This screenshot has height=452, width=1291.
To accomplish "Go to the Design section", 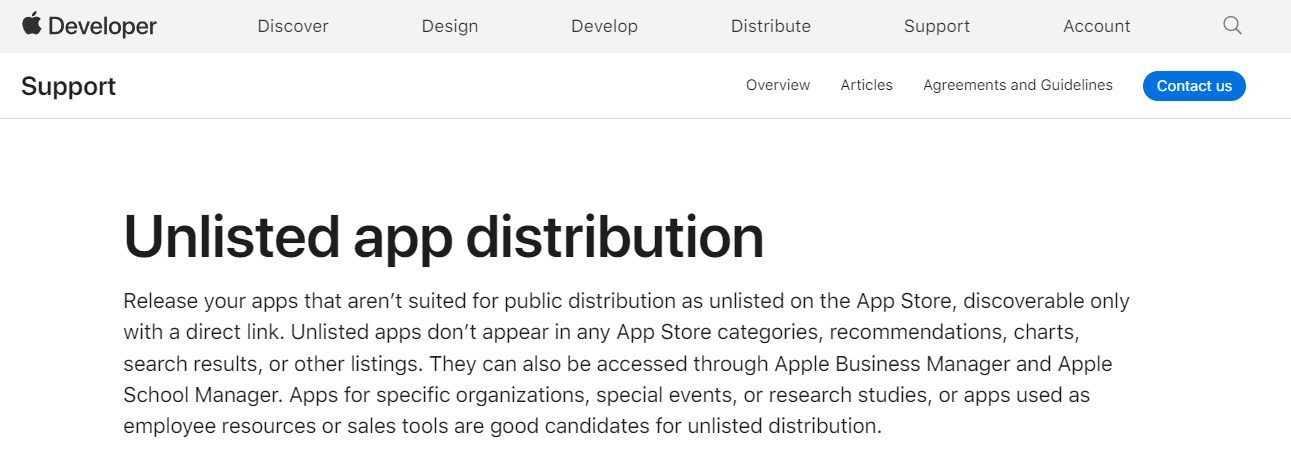I will [x=450, y=27].
